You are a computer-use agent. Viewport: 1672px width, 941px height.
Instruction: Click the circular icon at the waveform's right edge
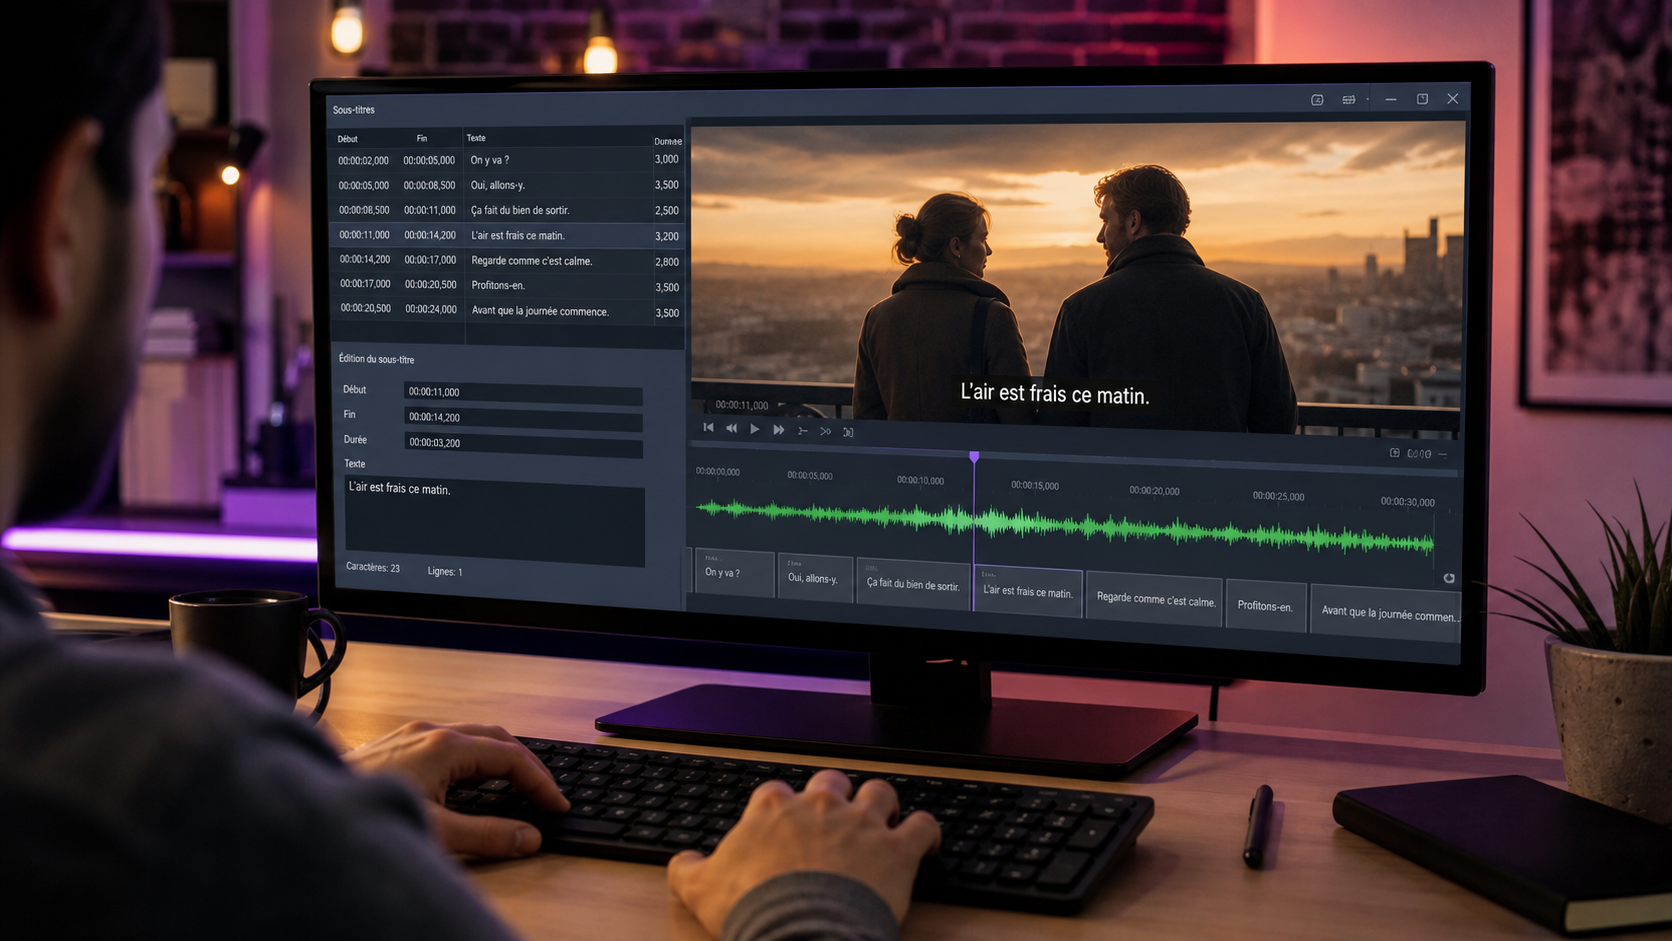pyautogui.click(x=1449, y=578)
